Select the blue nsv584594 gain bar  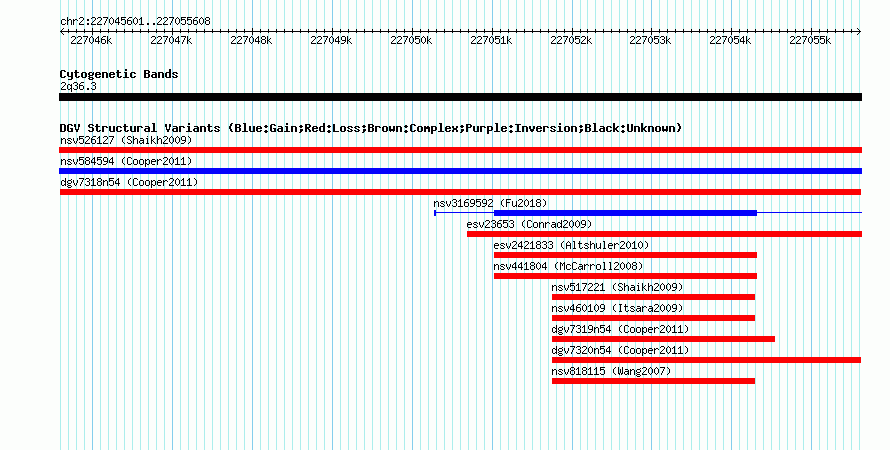[x=460, y=171]
